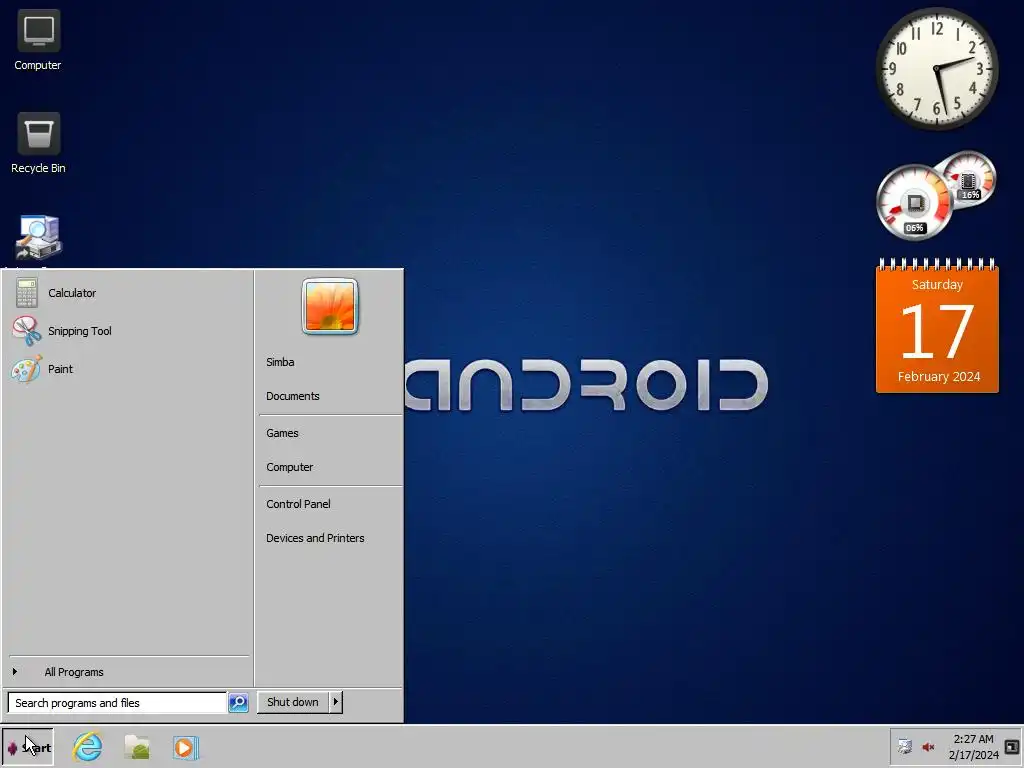
Task: Click the show desktop icon in tray
Action: pyautogui.click(x=1012, y=746)
